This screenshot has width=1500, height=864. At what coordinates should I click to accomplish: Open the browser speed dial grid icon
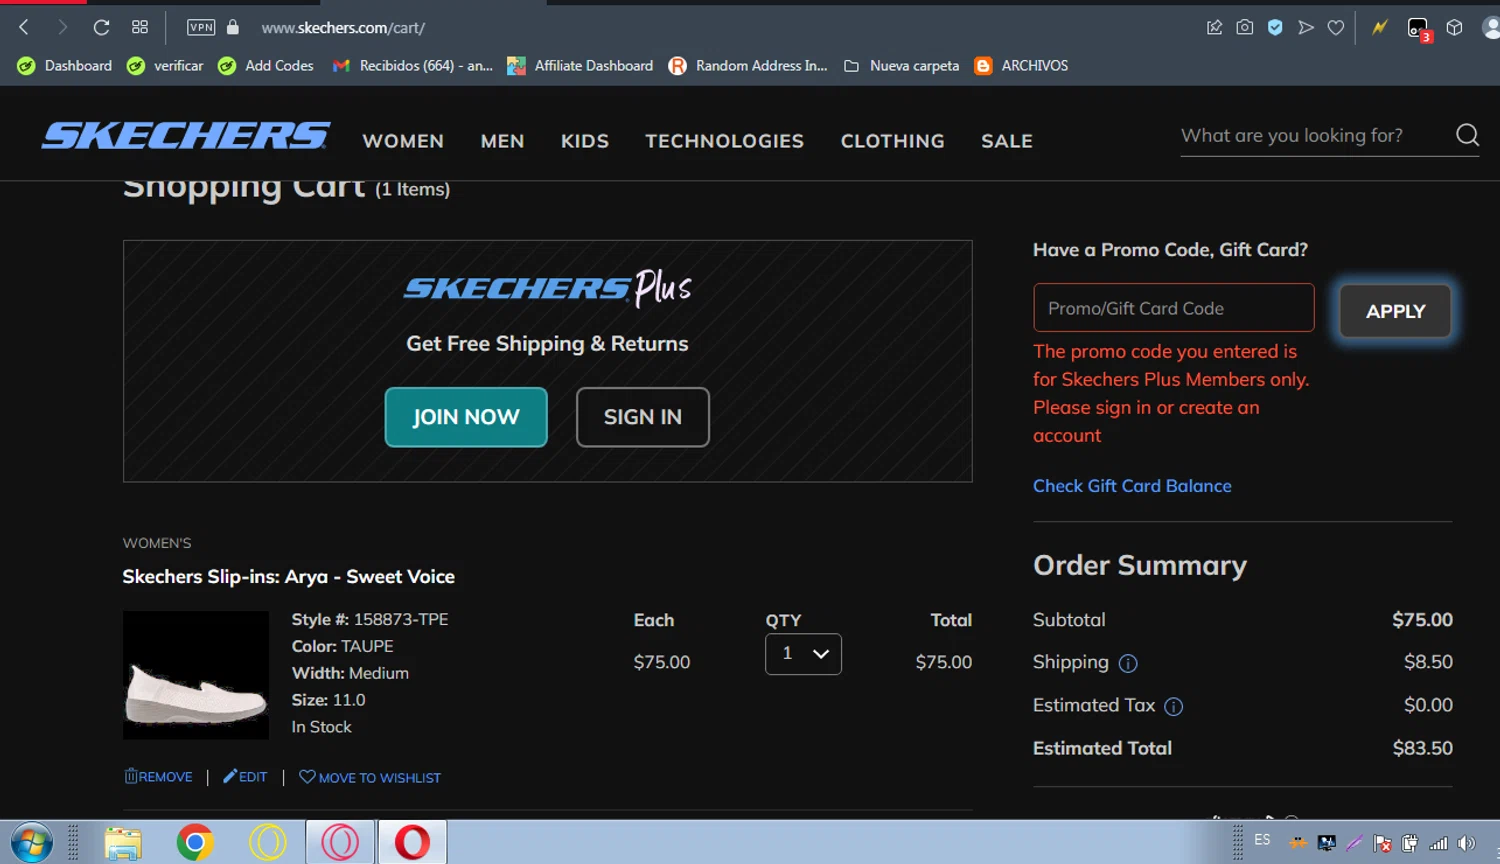tap(140, 27)
